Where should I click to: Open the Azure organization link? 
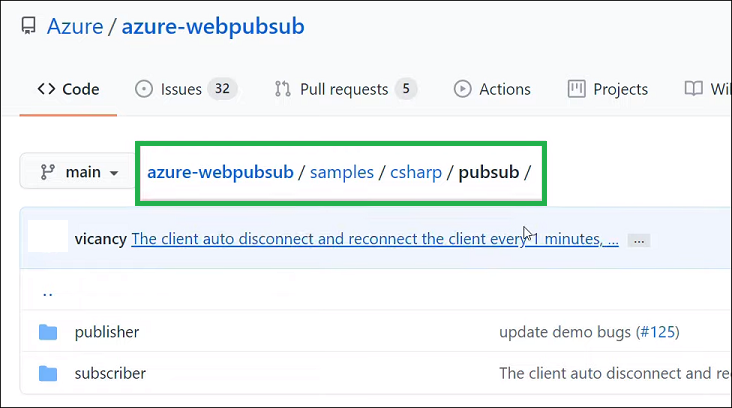pyautogui.click(x=75, y=26)
